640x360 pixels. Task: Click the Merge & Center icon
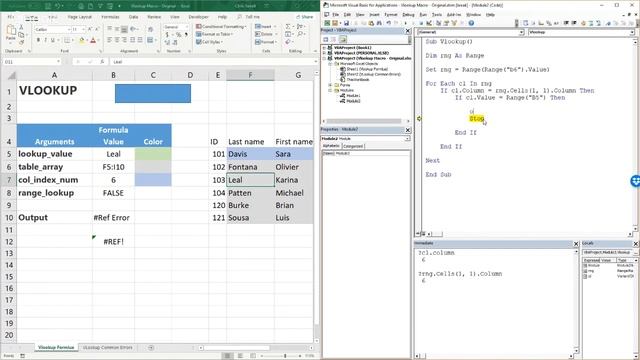coord(151,40)
